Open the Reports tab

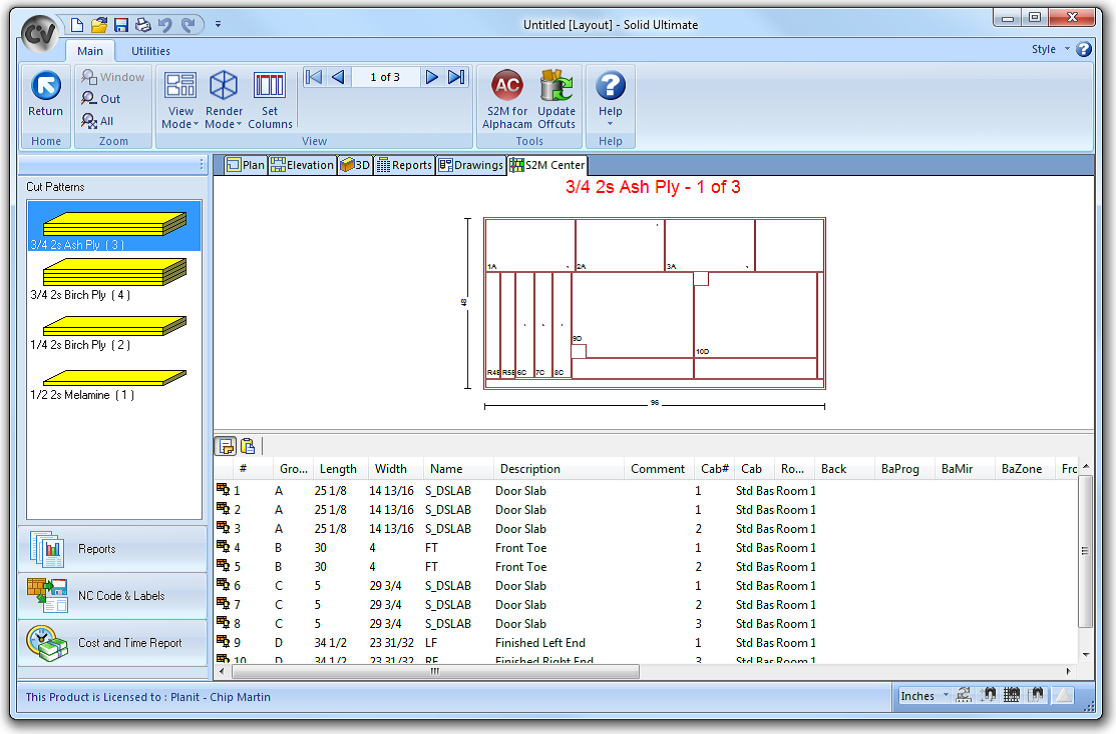[x=404, y=165]
